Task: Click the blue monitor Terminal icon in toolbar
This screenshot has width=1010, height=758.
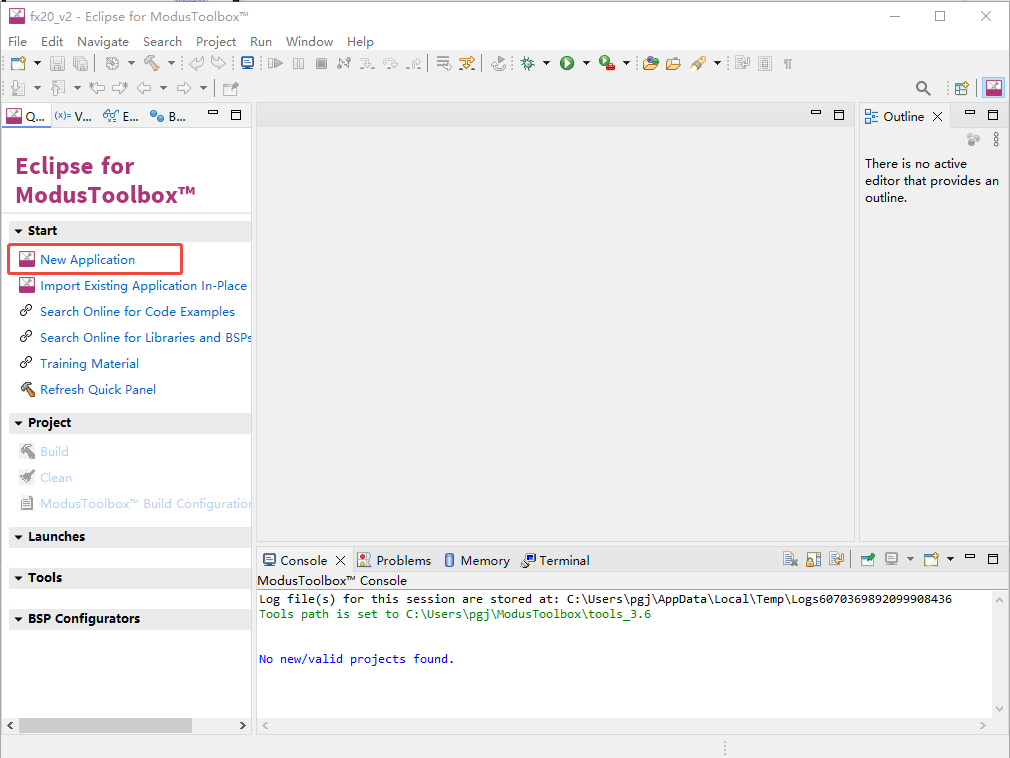Action: (247, 62)
